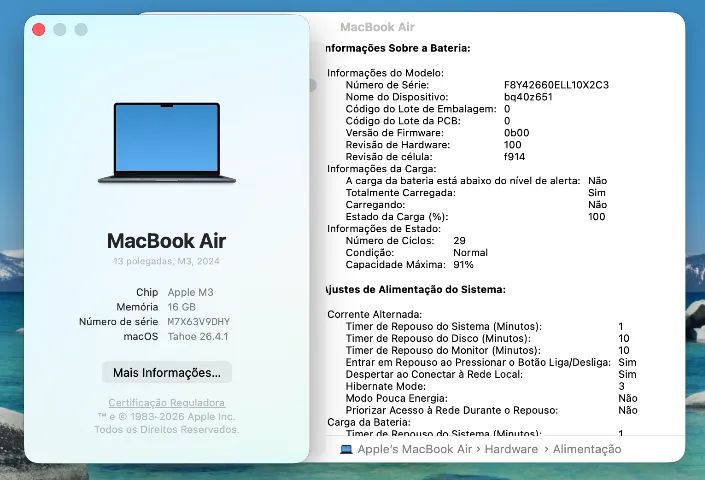Click the greyed minimize button in About window
705x480 pixels.
tap(60, 30)
